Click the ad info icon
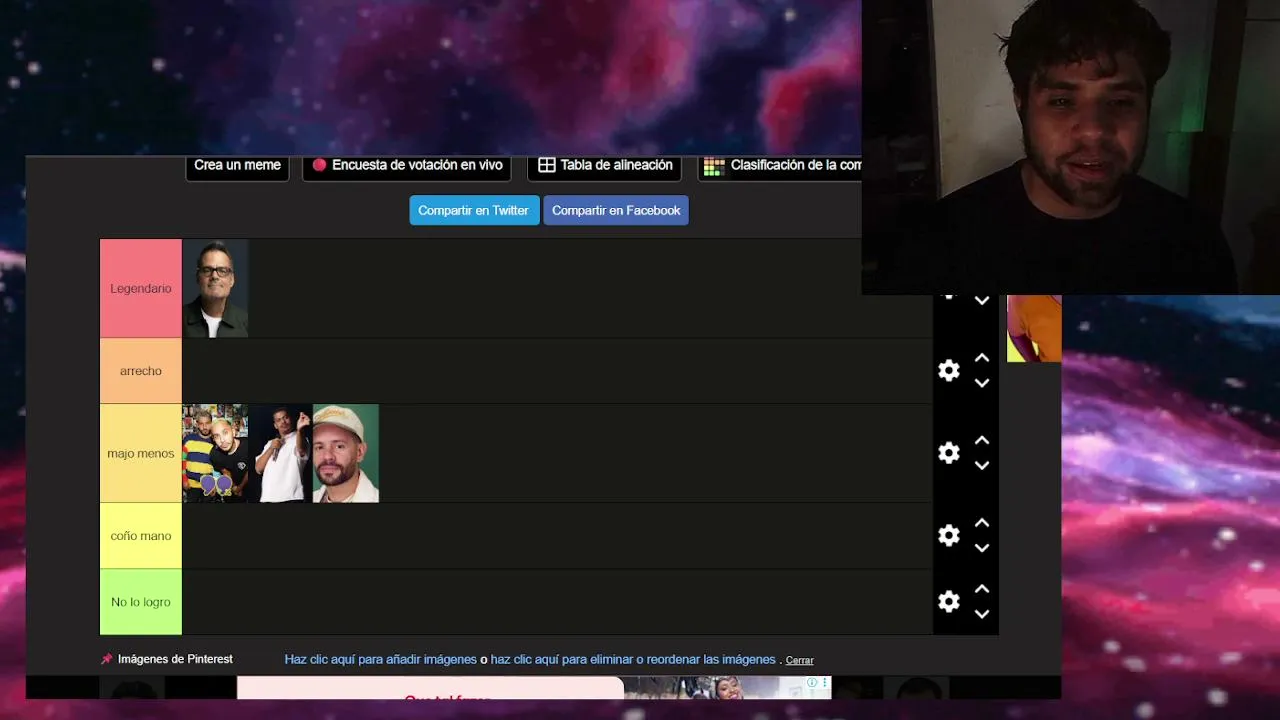 pos(813,683)
